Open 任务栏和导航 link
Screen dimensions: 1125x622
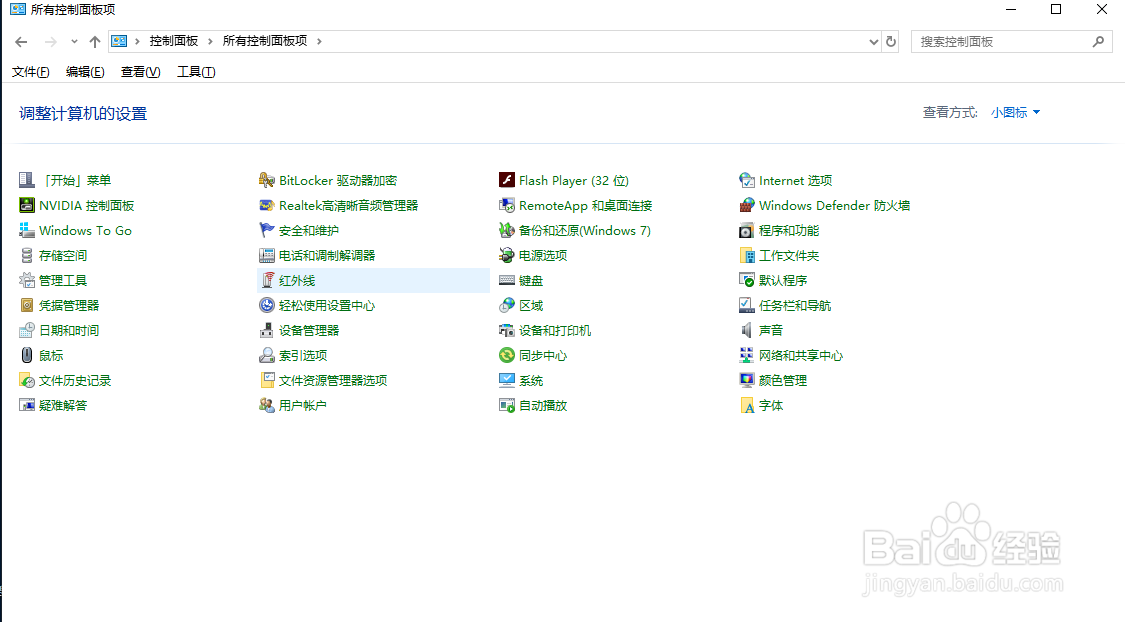[795, 306]
